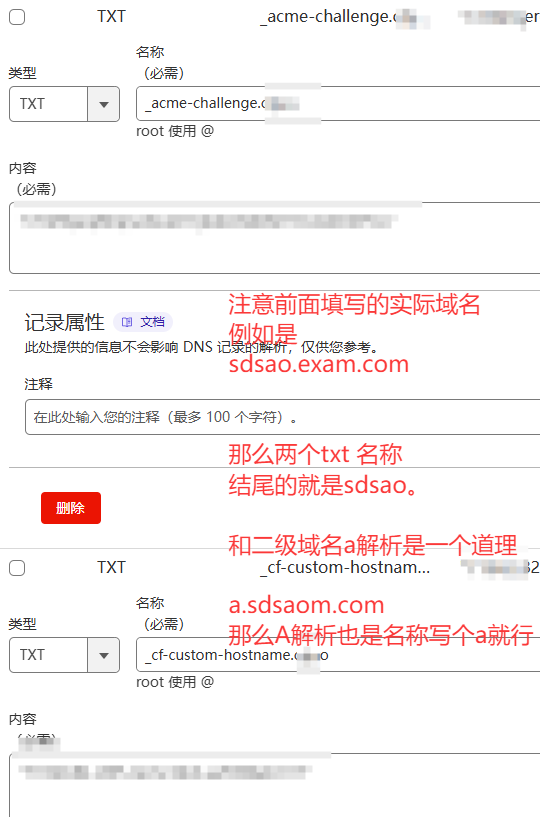Select the TXT type cell in the cf-custom-hostname row
Screen dimensions: 540x817
click(112, 567)
